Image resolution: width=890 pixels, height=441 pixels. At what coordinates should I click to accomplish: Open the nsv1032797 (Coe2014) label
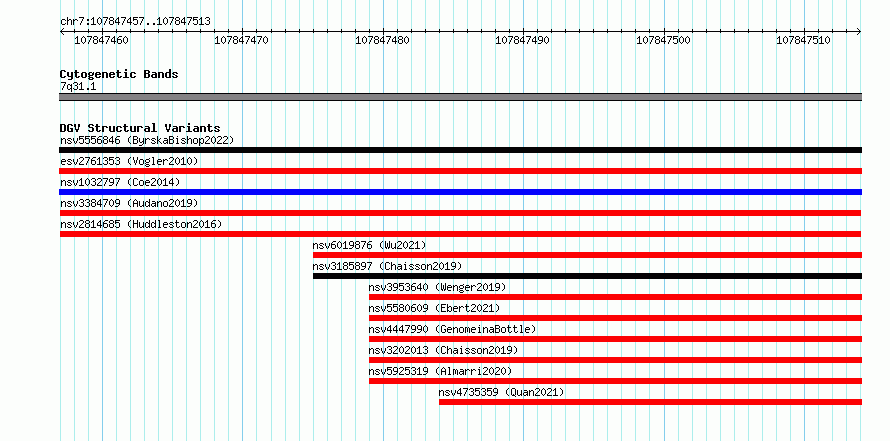pos(120,182)
